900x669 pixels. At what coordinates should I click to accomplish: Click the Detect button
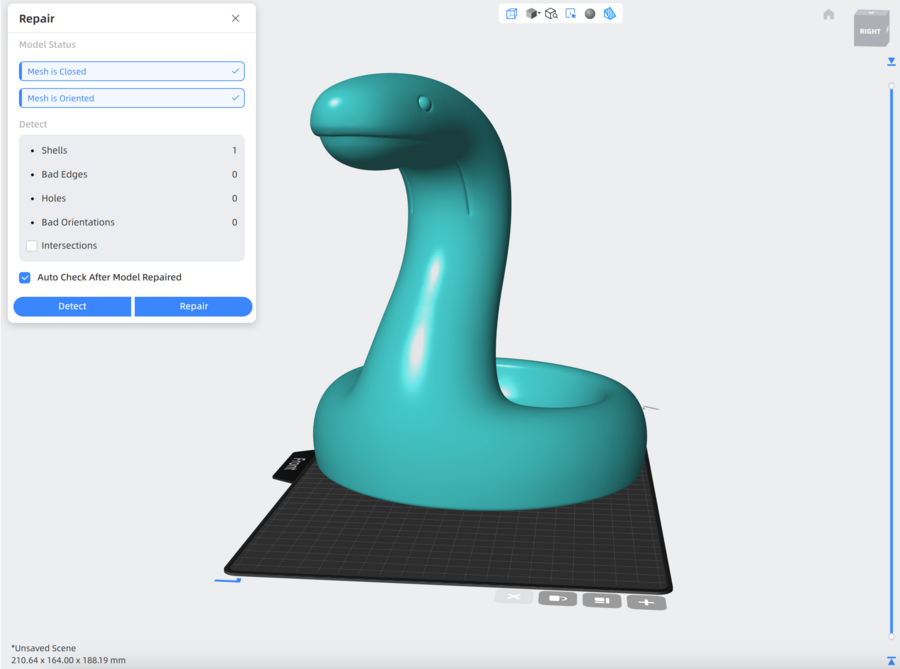point(72,306)
